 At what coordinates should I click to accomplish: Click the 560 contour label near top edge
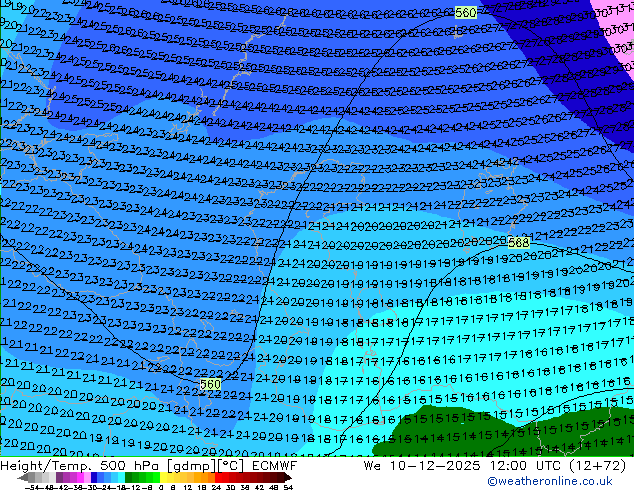465,13
